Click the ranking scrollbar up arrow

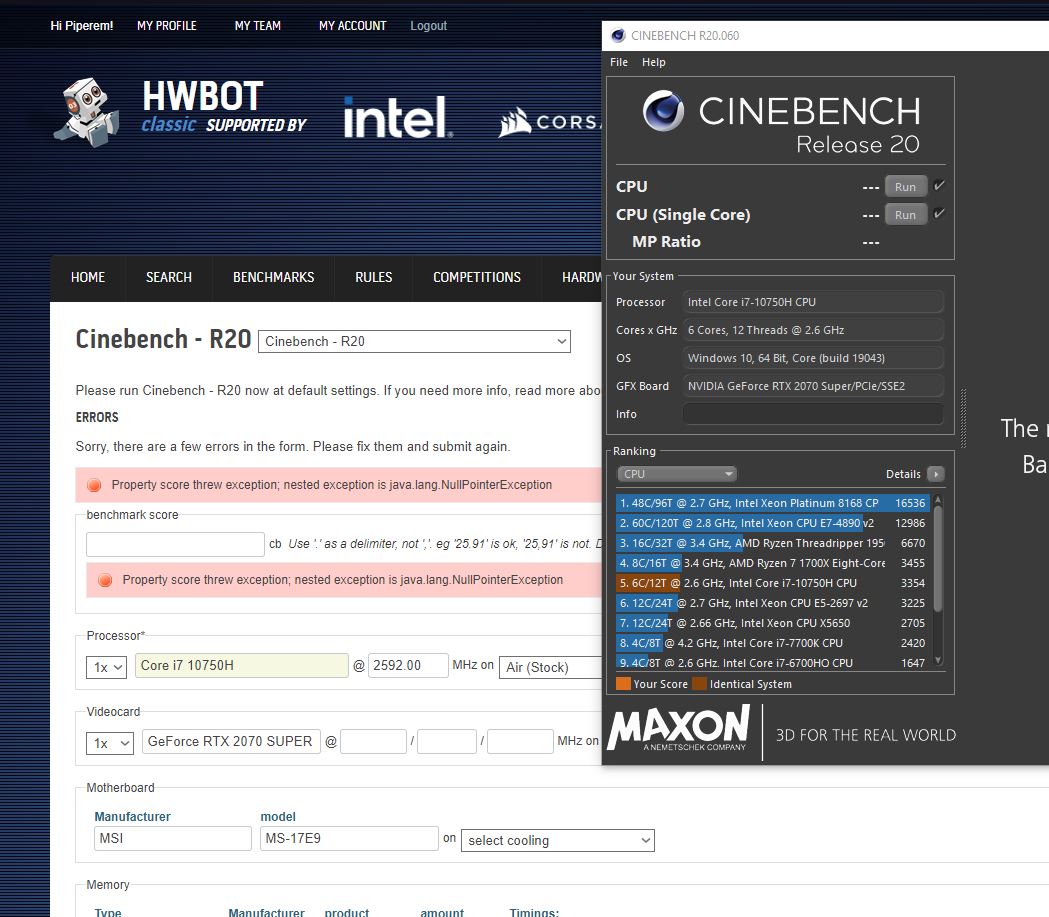[x=938, y=500]
